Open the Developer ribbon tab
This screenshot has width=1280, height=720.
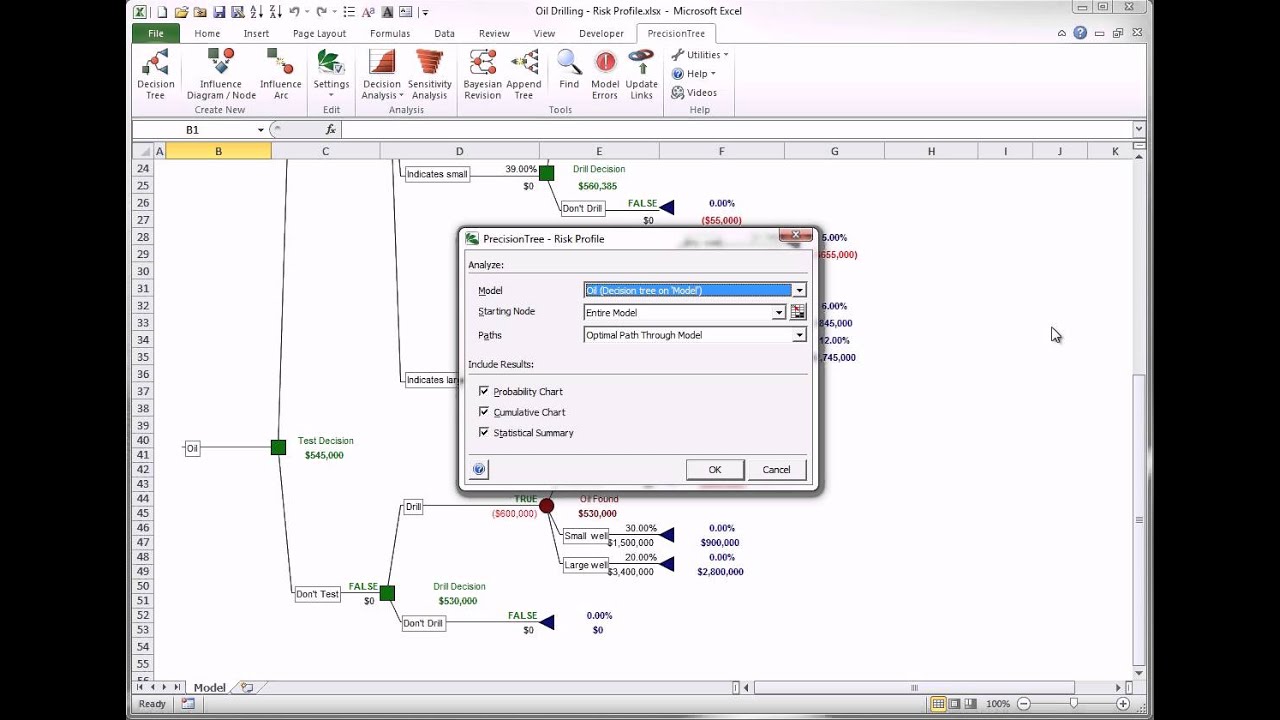(x=601, y=33)
